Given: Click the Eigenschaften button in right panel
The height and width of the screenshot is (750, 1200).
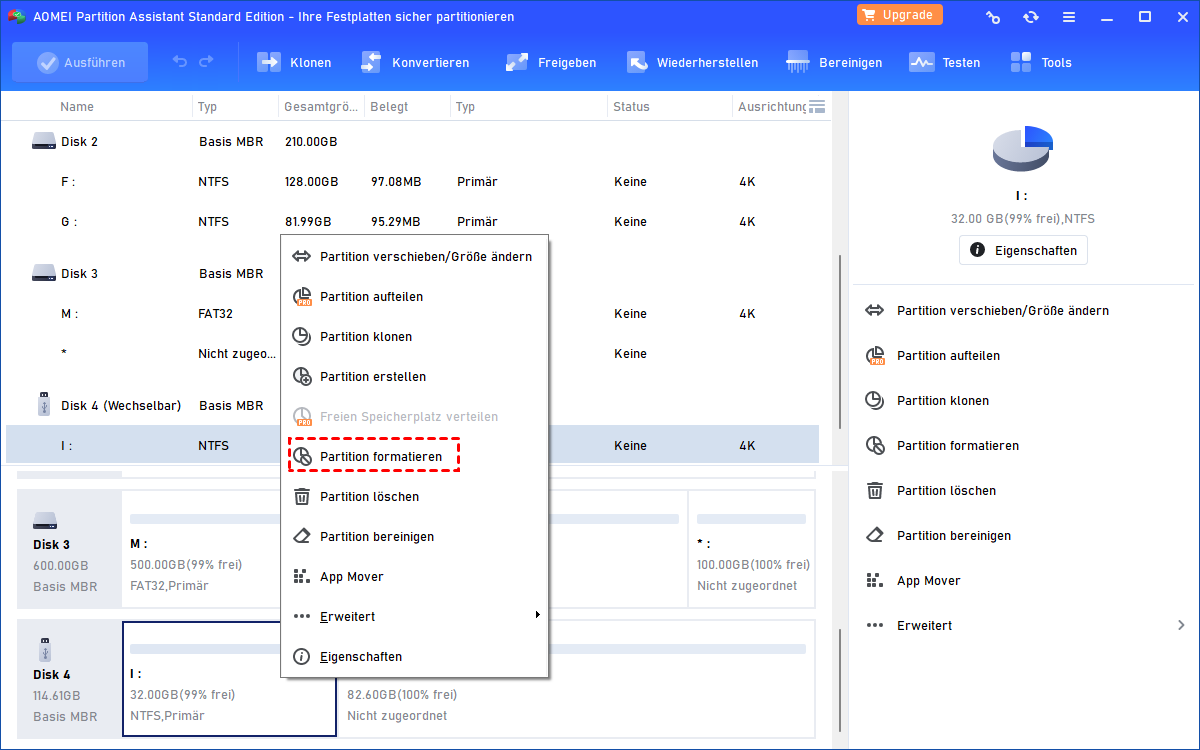Looking at the screenshot, I should click(1023, 250).
